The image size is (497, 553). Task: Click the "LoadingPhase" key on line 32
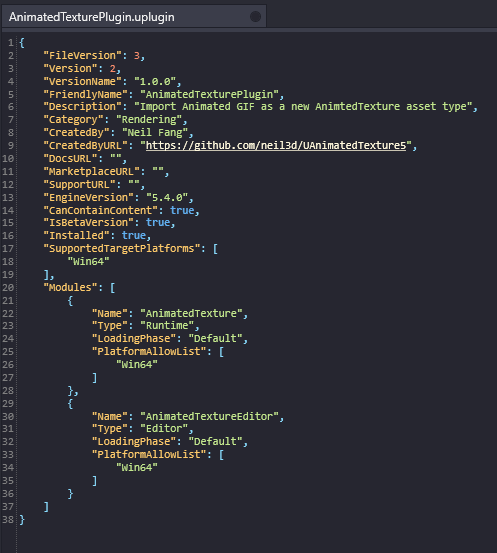coord(134,442)
